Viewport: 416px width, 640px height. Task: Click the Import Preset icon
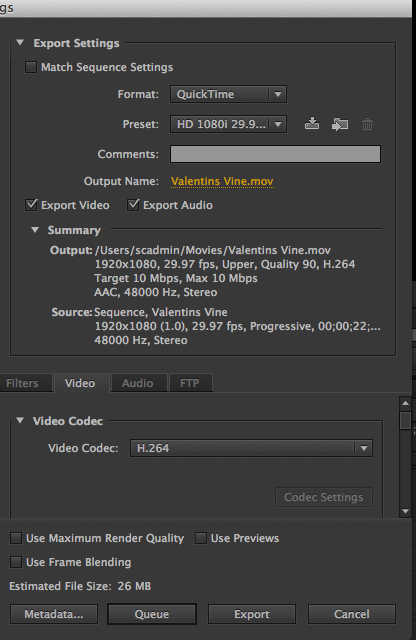pos(340,124)
